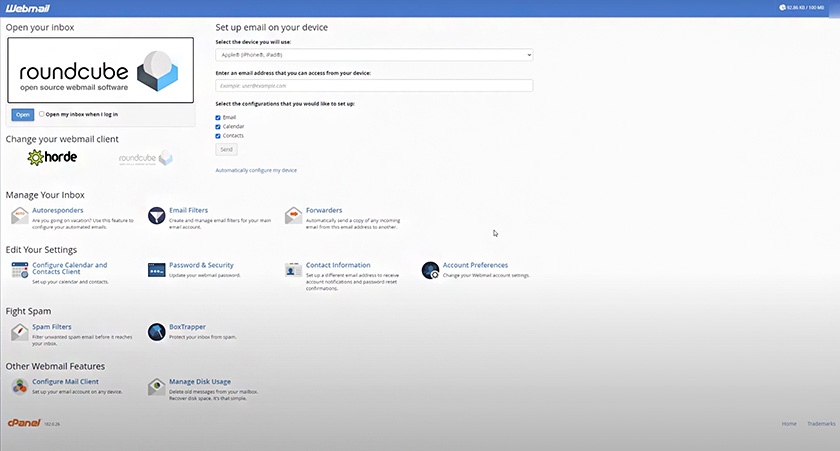Click the Trademarks link in footer
The width and height of the screenshot is (840, 451).
click(821, 424)
